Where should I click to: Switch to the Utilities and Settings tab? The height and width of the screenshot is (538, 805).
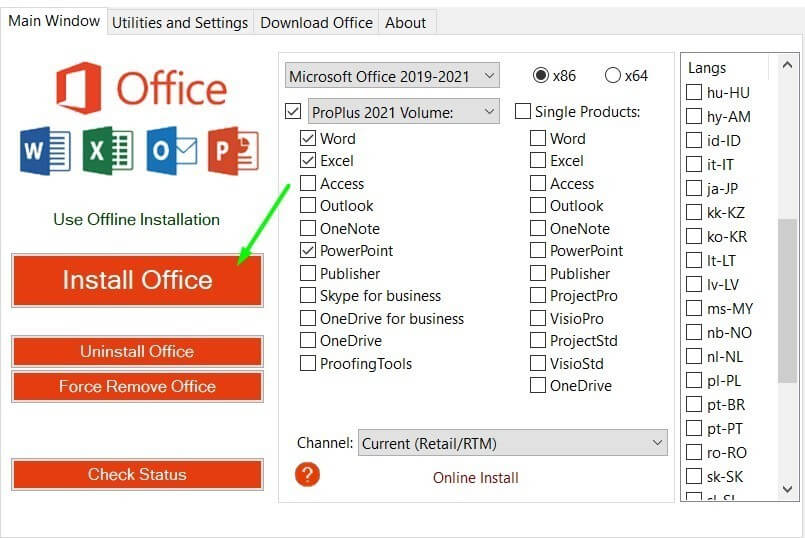(x=180, y=22)
